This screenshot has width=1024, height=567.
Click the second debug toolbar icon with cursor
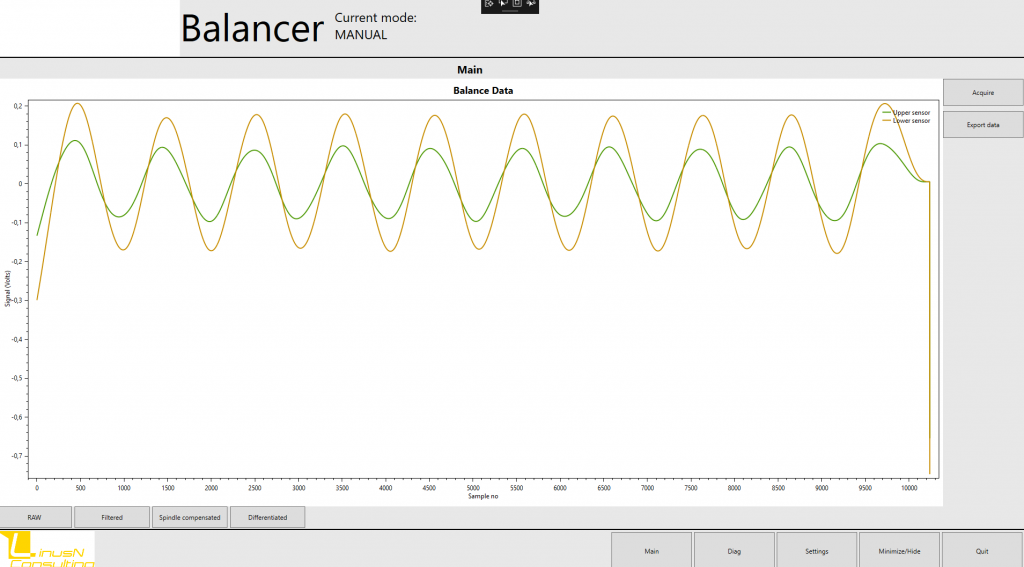pos(503,4)
